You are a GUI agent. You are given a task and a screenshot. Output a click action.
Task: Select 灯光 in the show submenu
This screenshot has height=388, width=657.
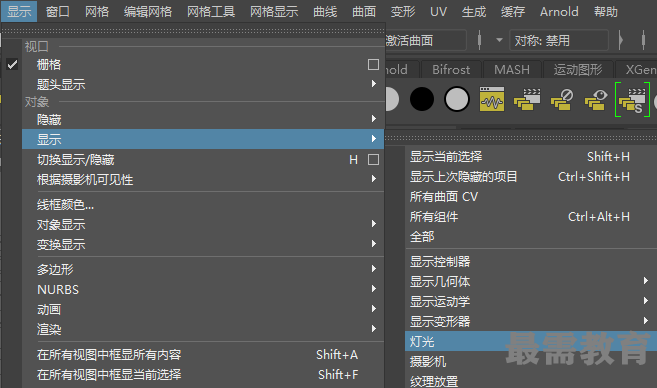click(x=531, y=341)
